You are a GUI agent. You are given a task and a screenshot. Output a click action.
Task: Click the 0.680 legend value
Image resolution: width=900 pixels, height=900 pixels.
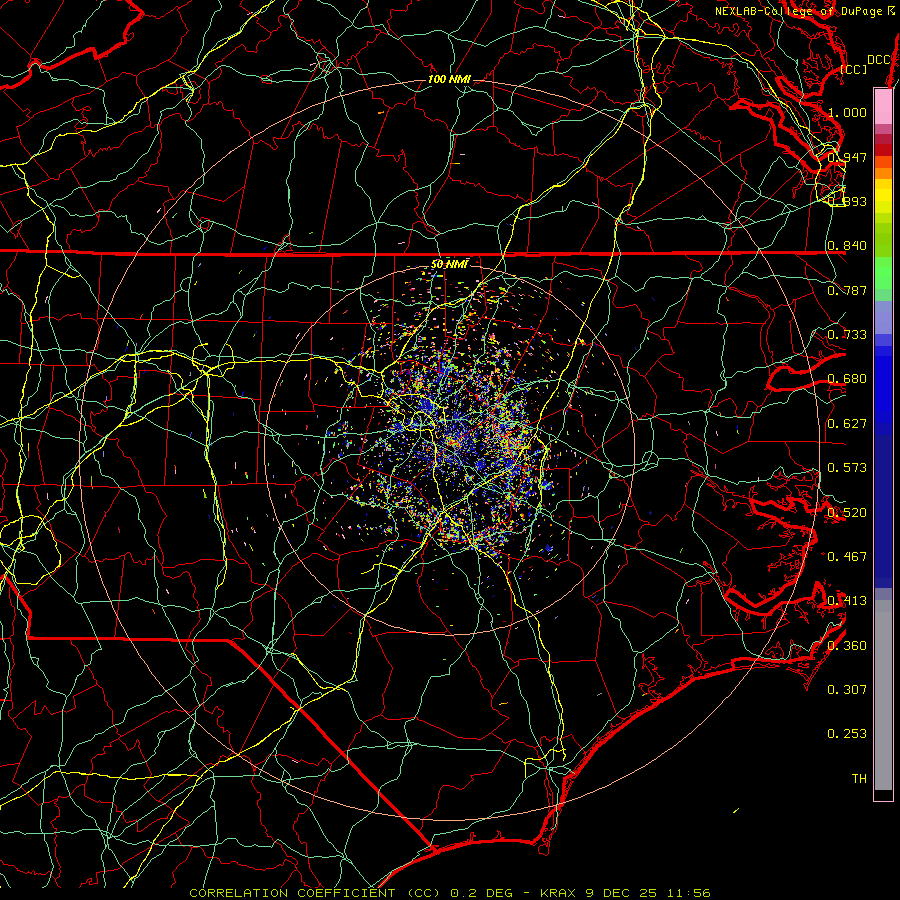[x=847, y=379]
